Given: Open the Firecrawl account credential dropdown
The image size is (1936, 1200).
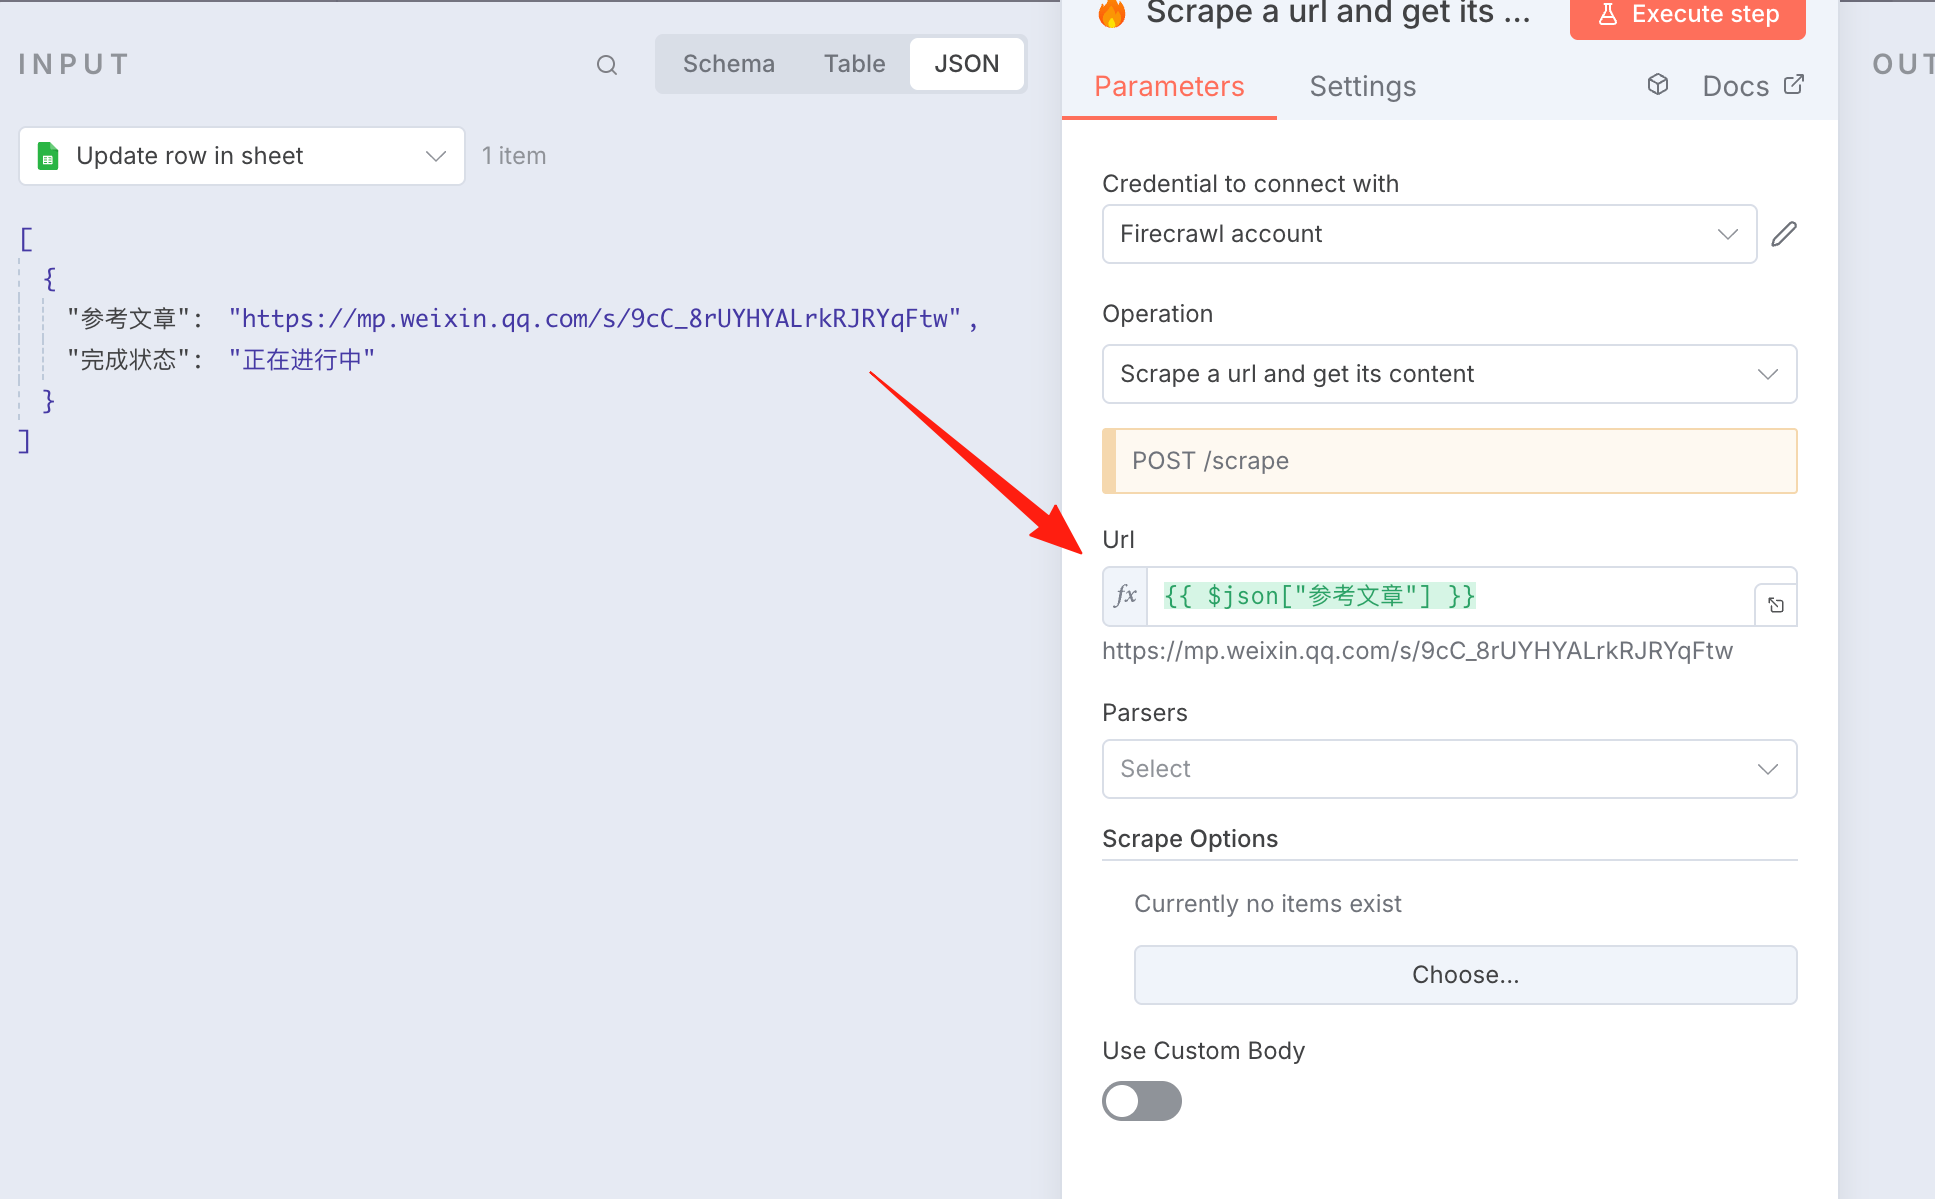Looking at the screenshot, I should (1429, 234).
